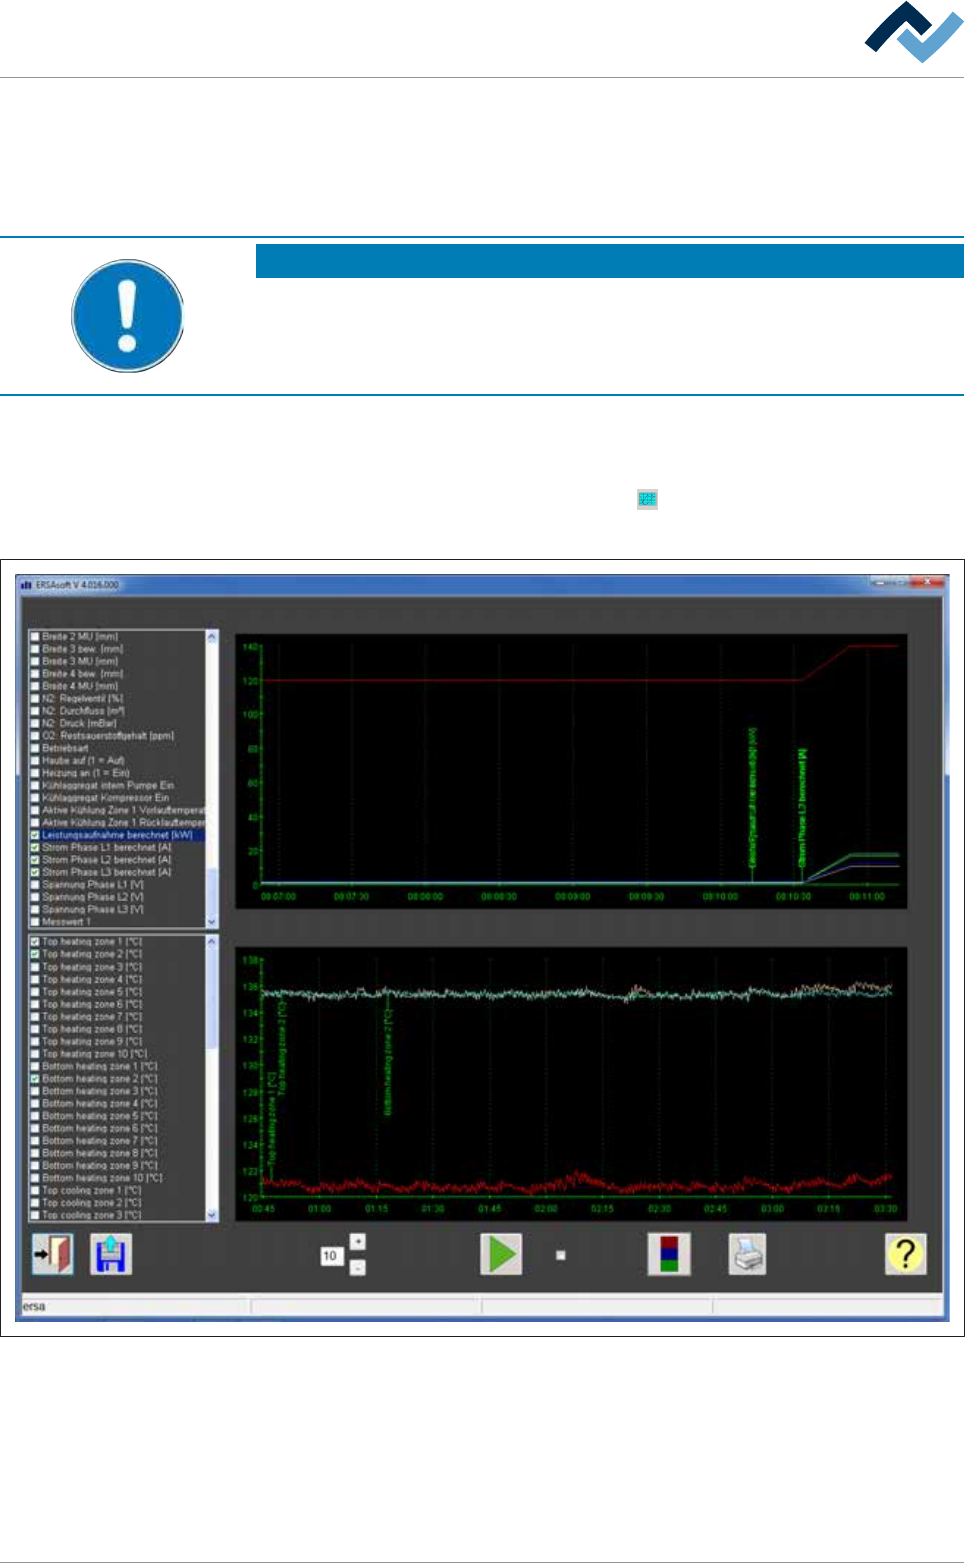The height and width of the screenshot is (1563, 965).
Task: Check N2: Druck [mBar]
Action: tap(36, 723)
